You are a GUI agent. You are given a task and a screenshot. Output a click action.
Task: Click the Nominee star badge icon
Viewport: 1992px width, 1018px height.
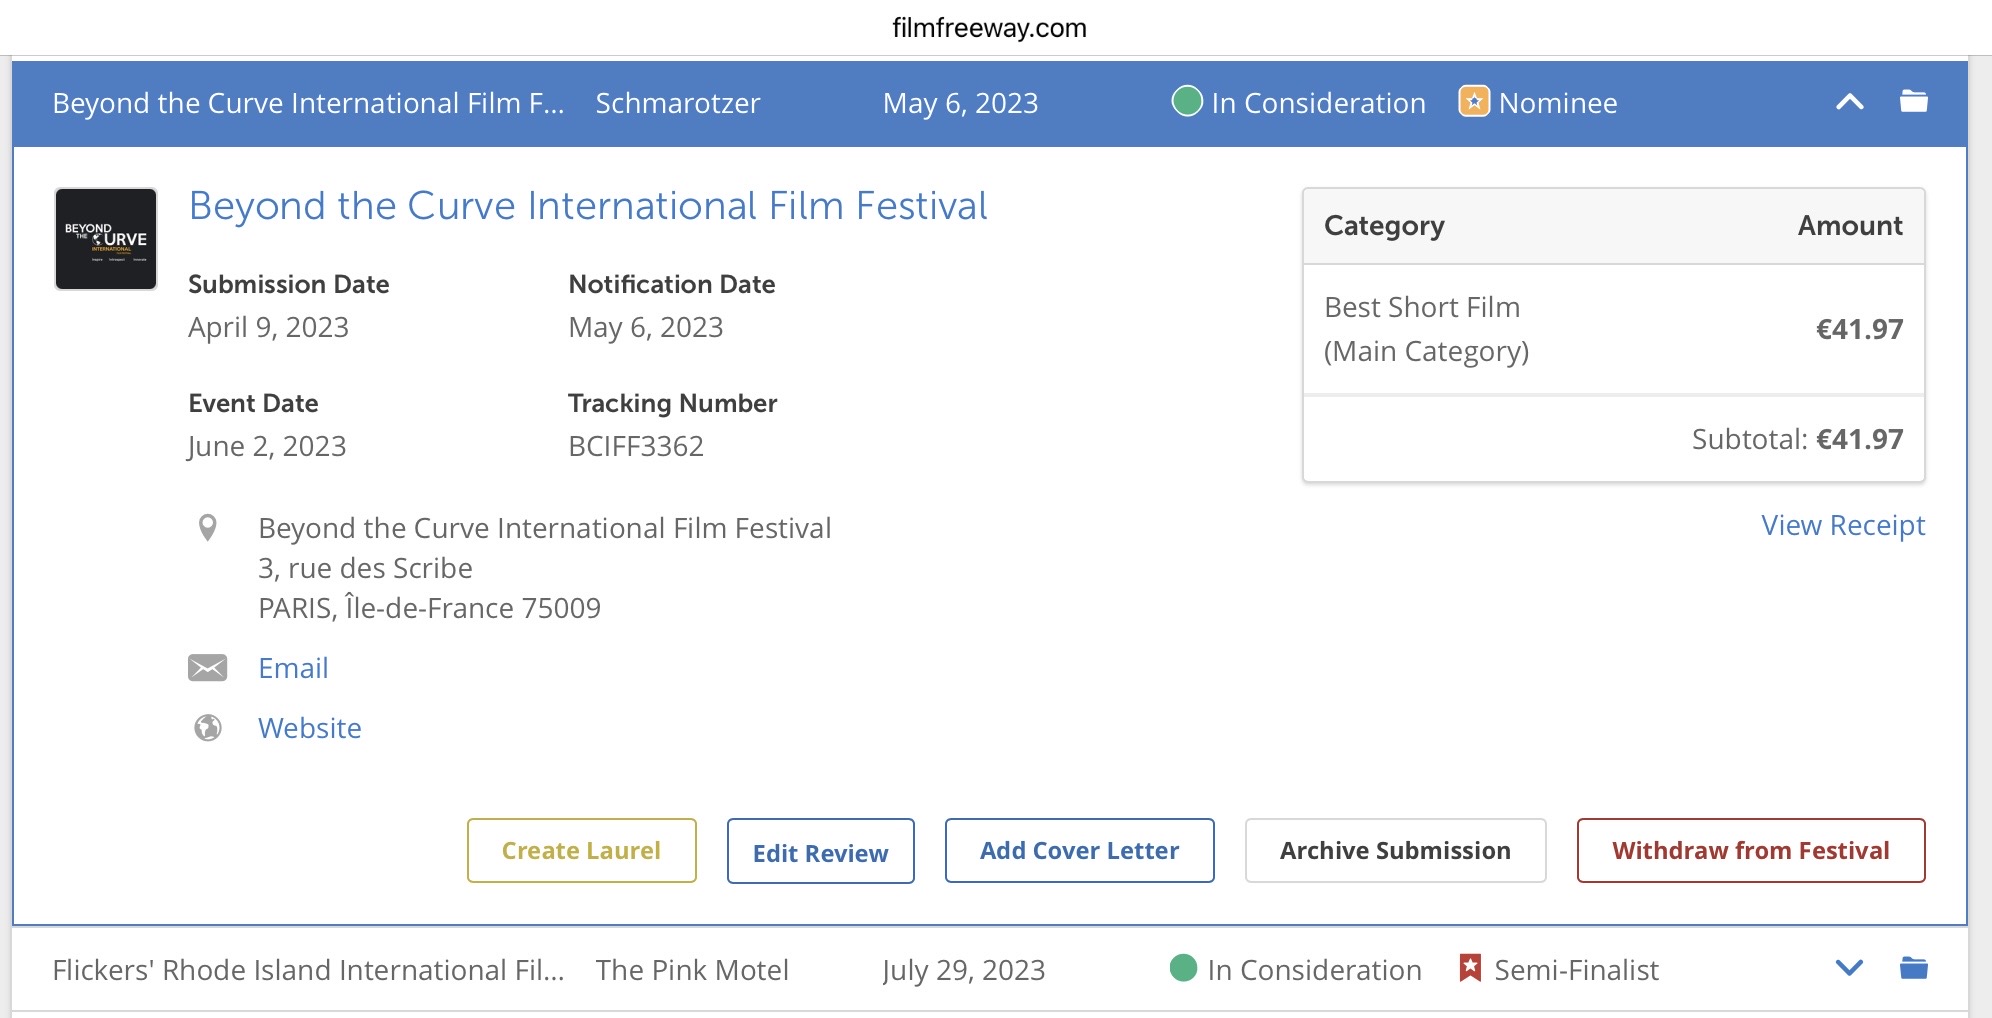tap(1473, 102)
